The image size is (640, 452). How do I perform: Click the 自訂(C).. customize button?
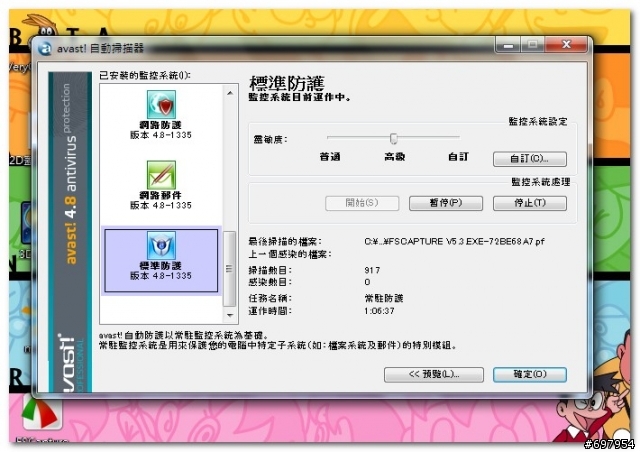click(x=529, y=159)
